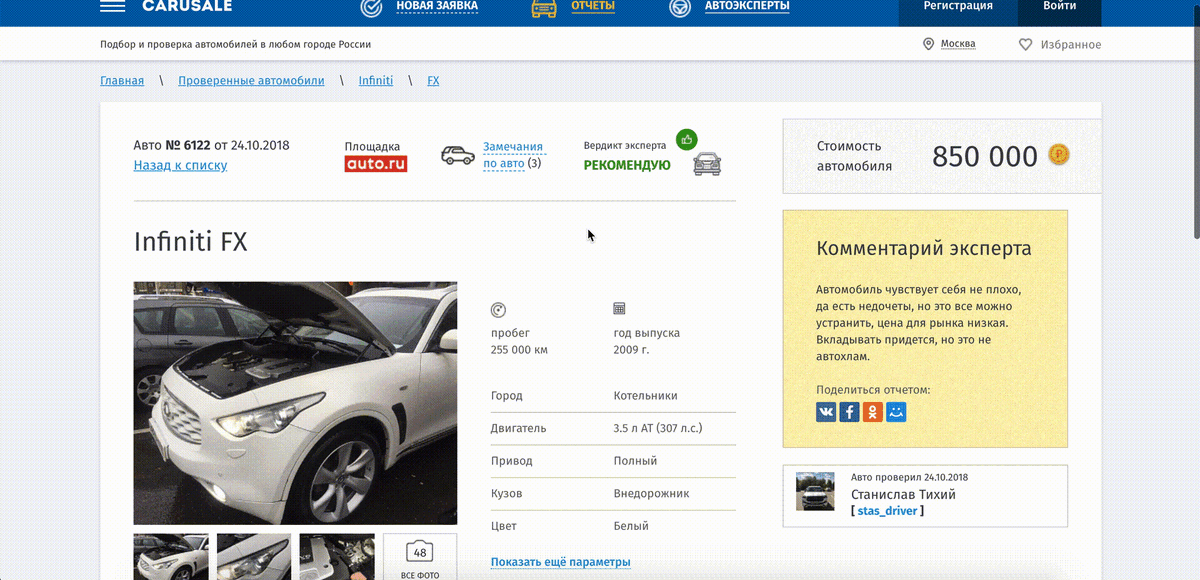
Task: Click the Котельники city value
Action: [645, 396]
